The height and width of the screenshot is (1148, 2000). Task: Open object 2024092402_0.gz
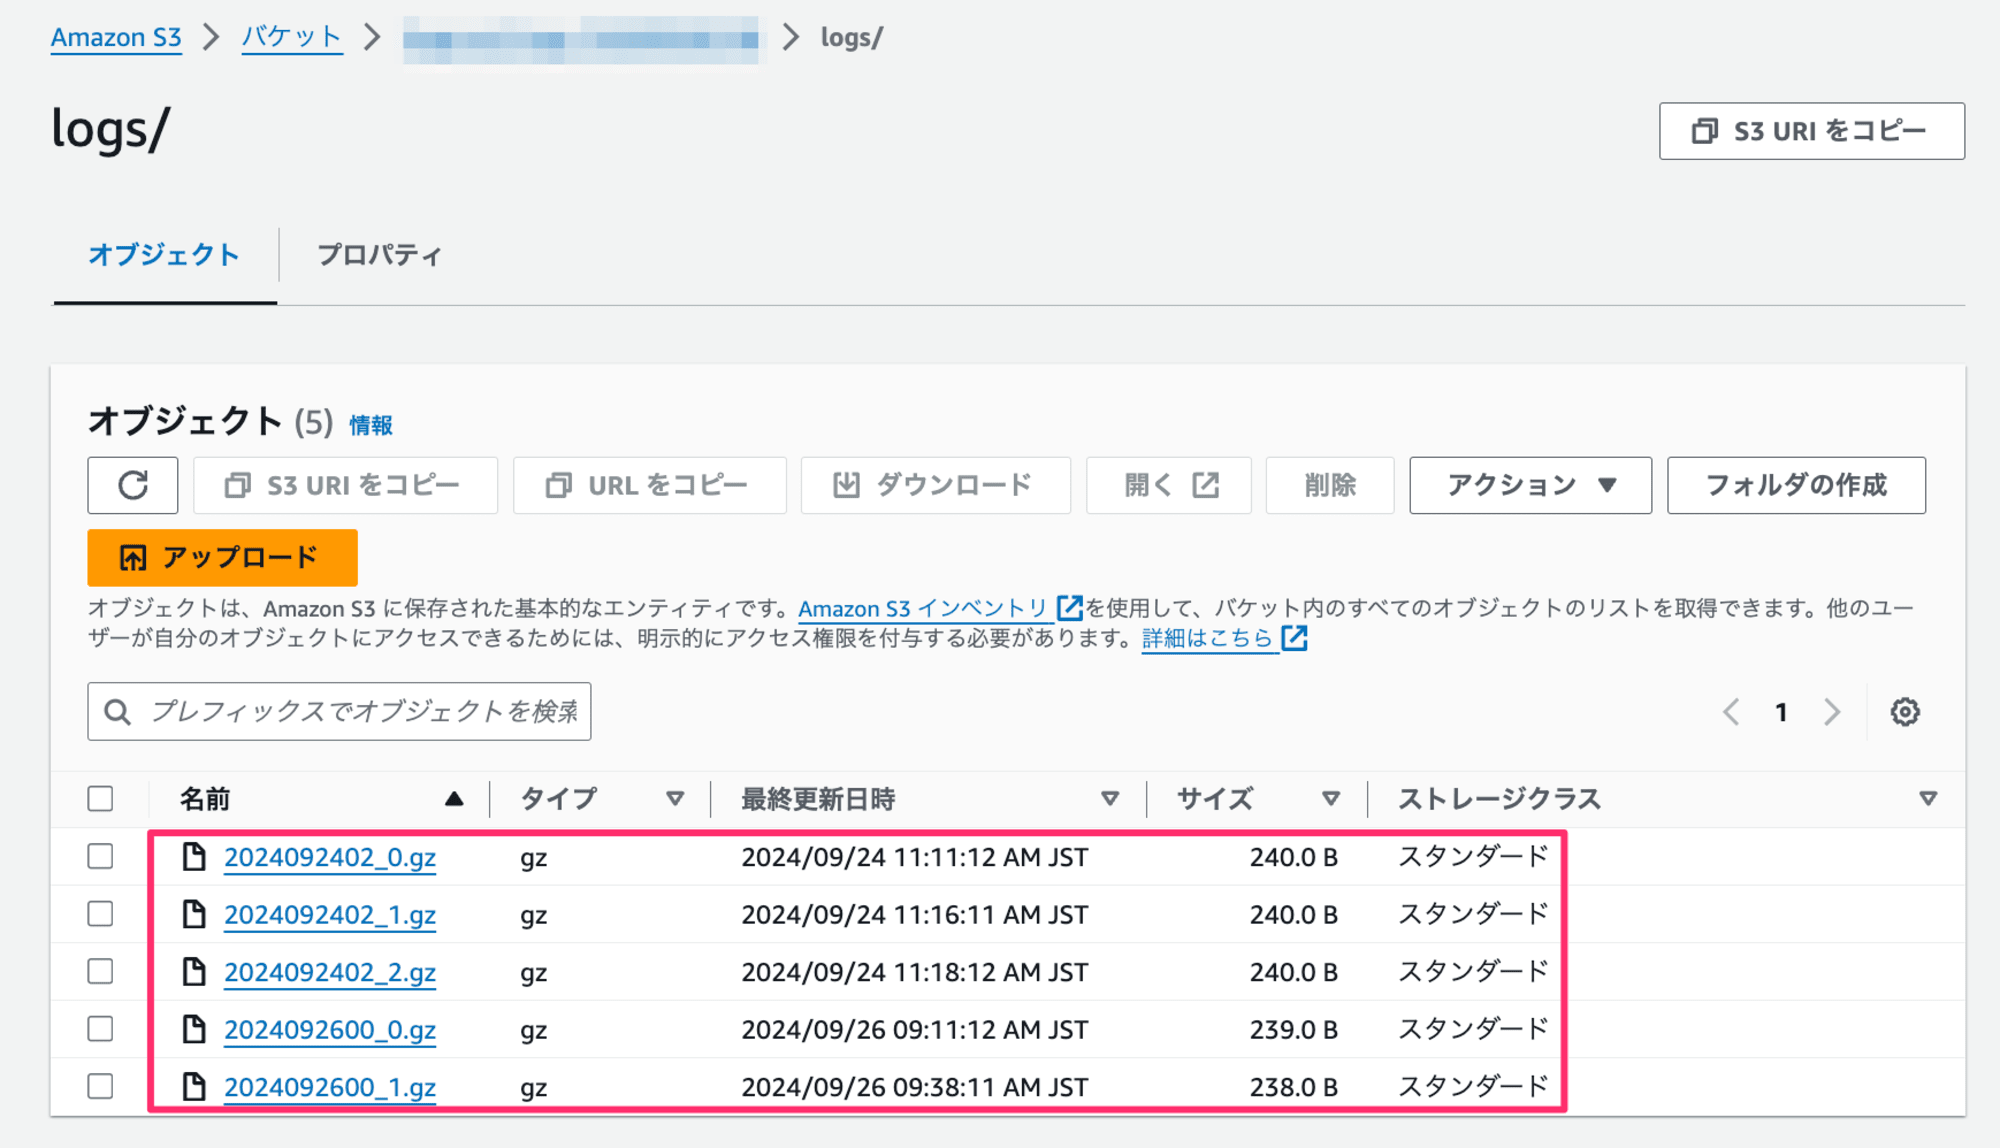[330, 857]
